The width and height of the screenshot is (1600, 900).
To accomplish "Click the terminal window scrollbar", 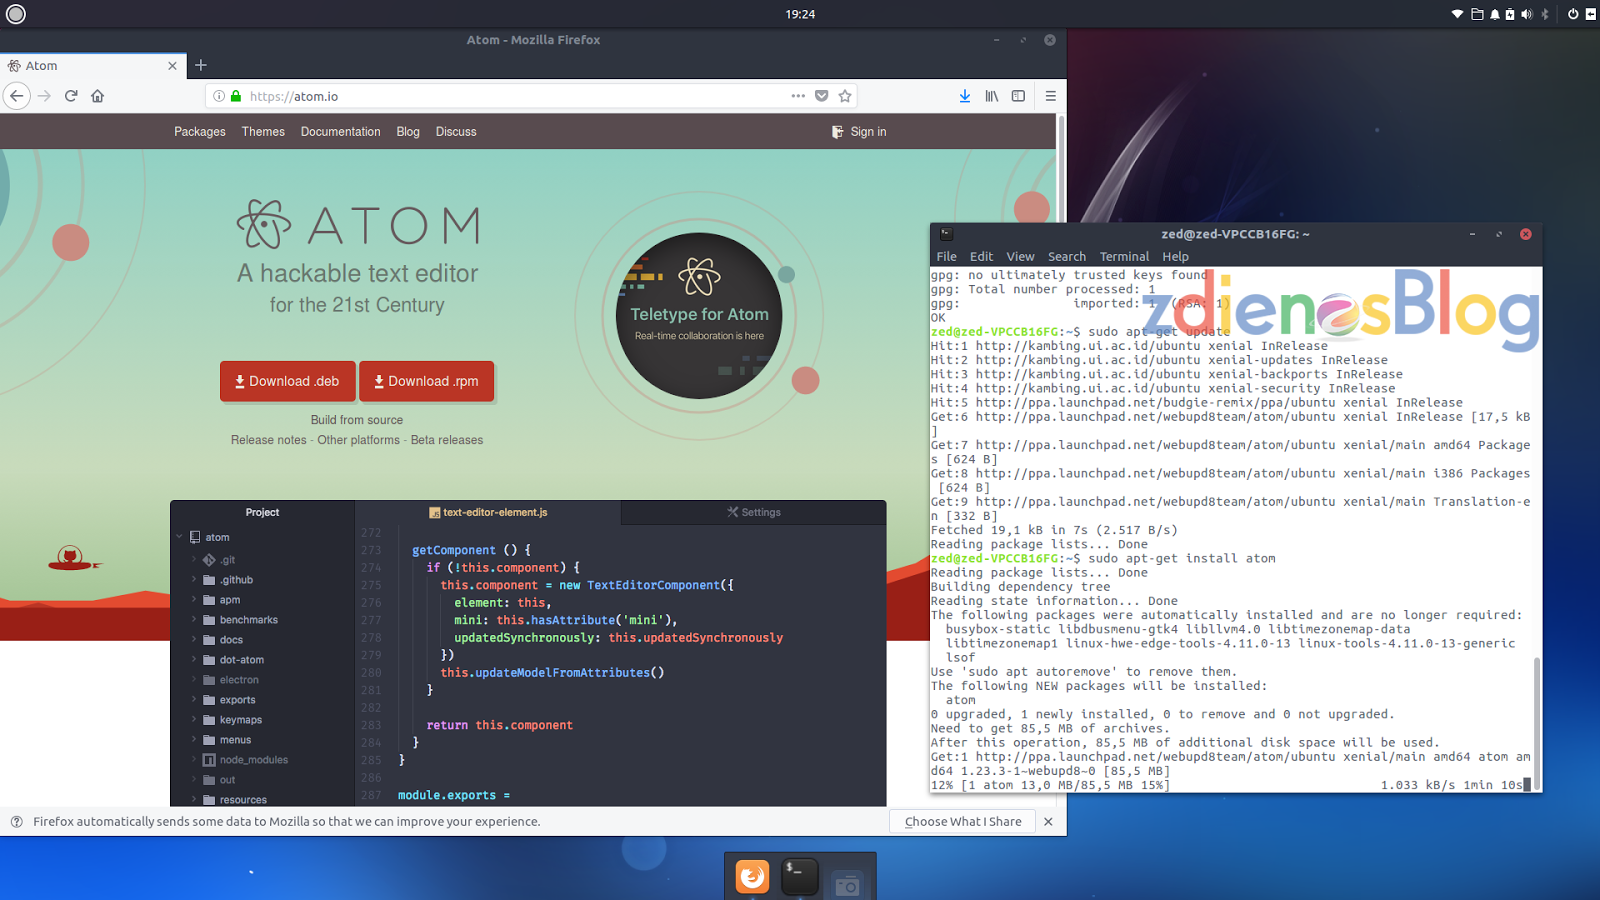I will coord(1537,722).
